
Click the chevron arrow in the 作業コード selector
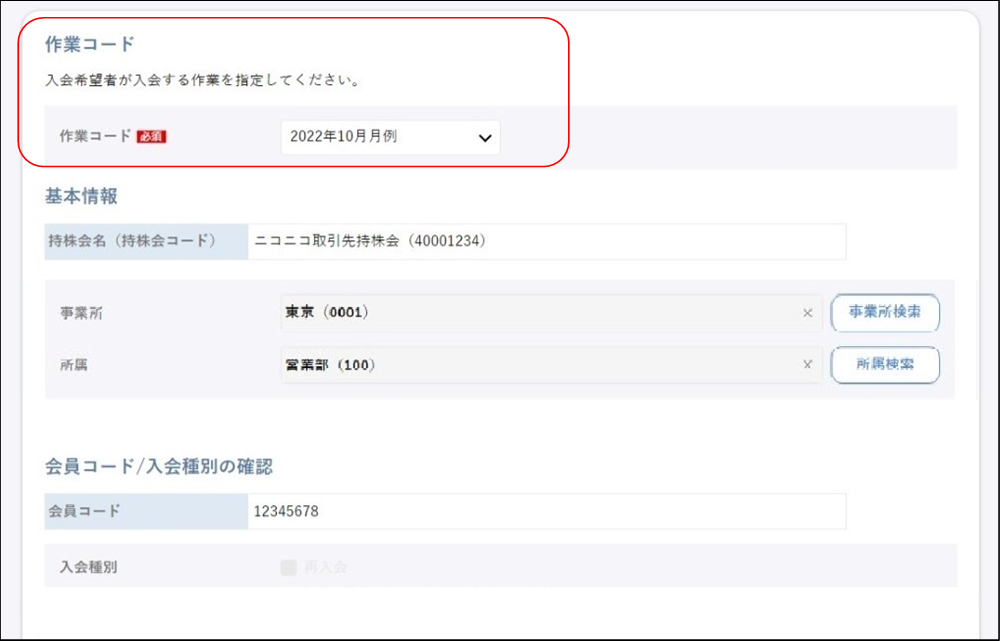click(x=485, y=138)
